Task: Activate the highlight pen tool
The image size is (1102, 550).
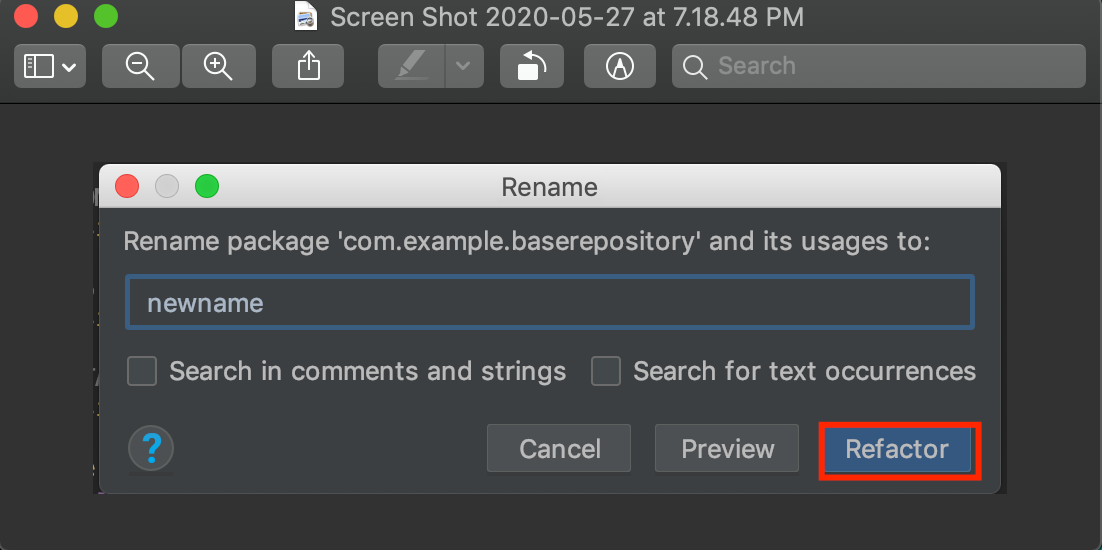Action: (x=411, y=66)
